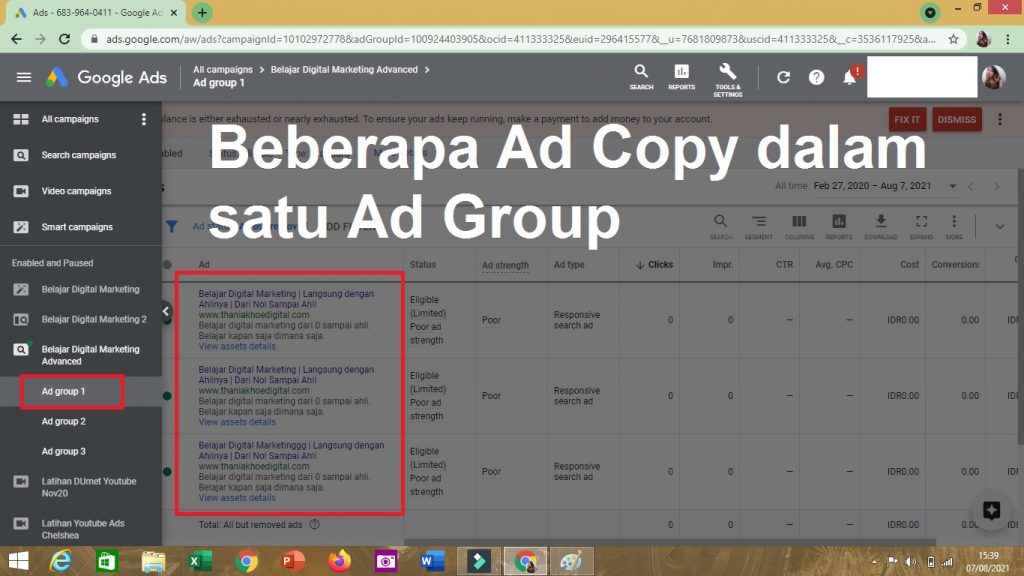Open the Columns icon in table toolbar

[x=799, y=224]
